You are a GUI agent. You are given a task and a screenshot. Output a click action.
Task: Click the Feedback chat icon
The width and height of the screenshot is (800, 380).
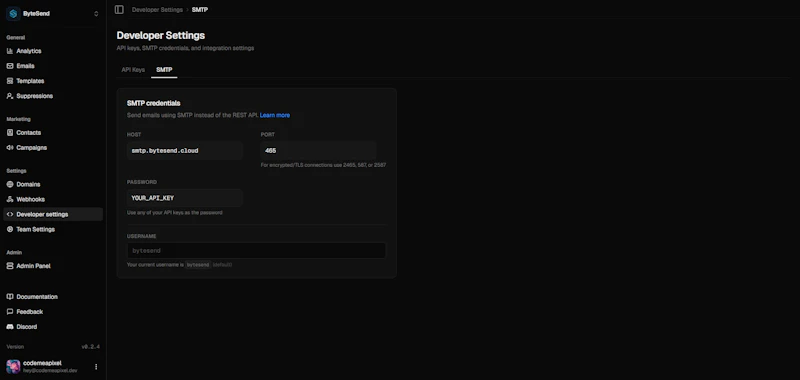tap(10, 312)
